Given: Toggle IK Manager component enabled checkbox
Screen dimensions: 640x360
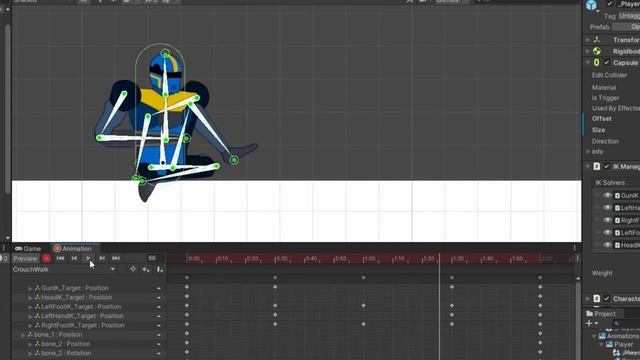Looking at the screenshot, I should click(607, 166).
